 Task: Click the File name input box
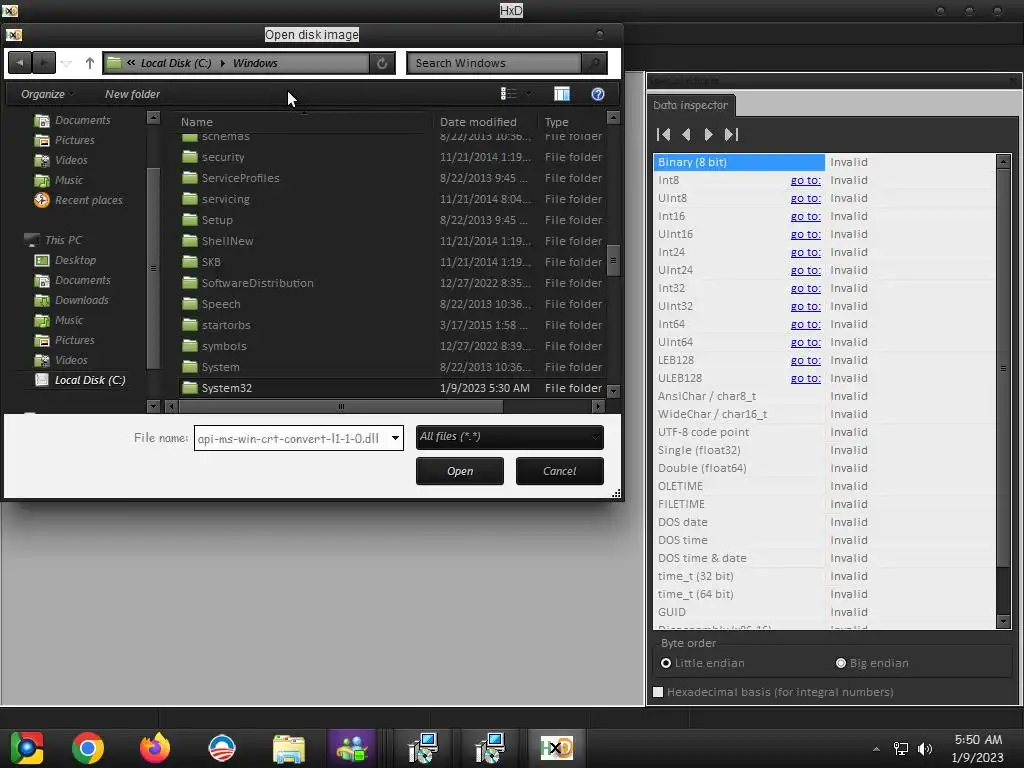click(x=291, y=438)
